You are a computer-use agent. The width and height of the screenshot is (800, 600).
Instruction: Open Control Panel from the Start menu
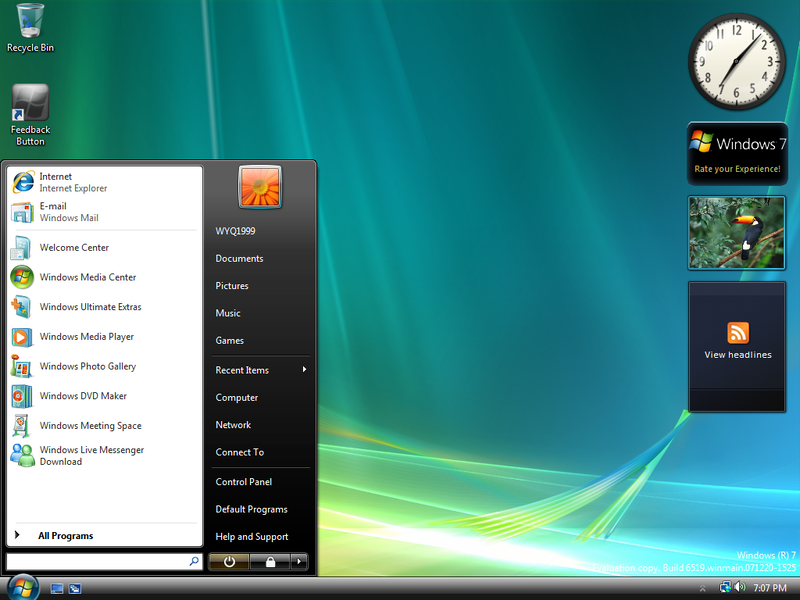pos(244,481)
